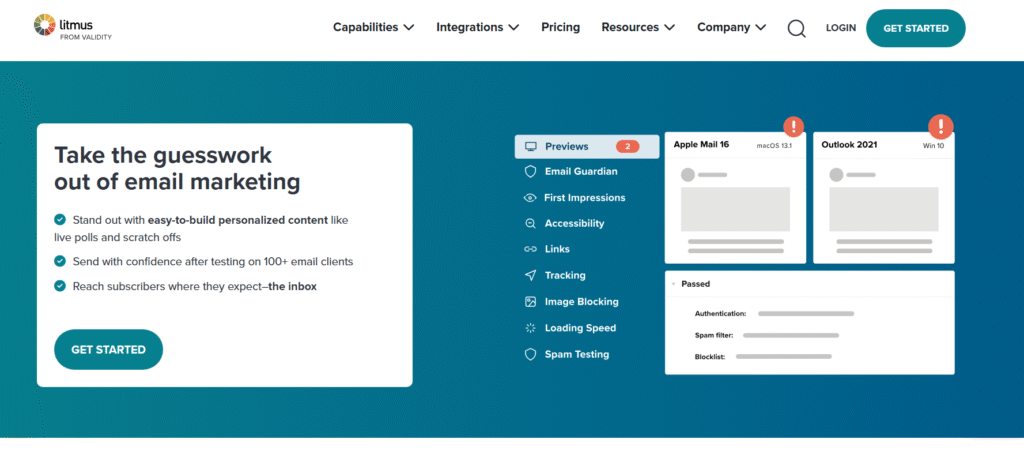
Task: Click the Win 10 label
Action: click(933, 146)
